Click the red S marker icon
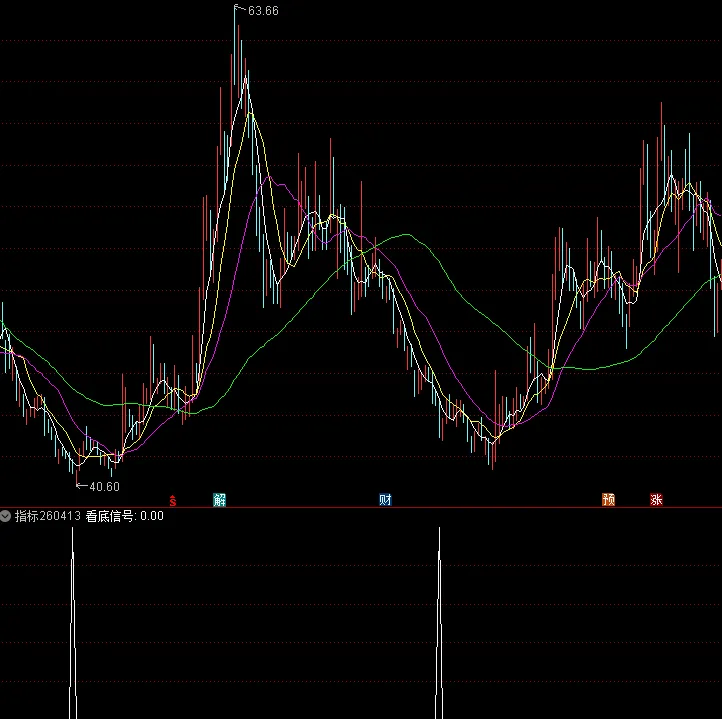 click(173, 501)
